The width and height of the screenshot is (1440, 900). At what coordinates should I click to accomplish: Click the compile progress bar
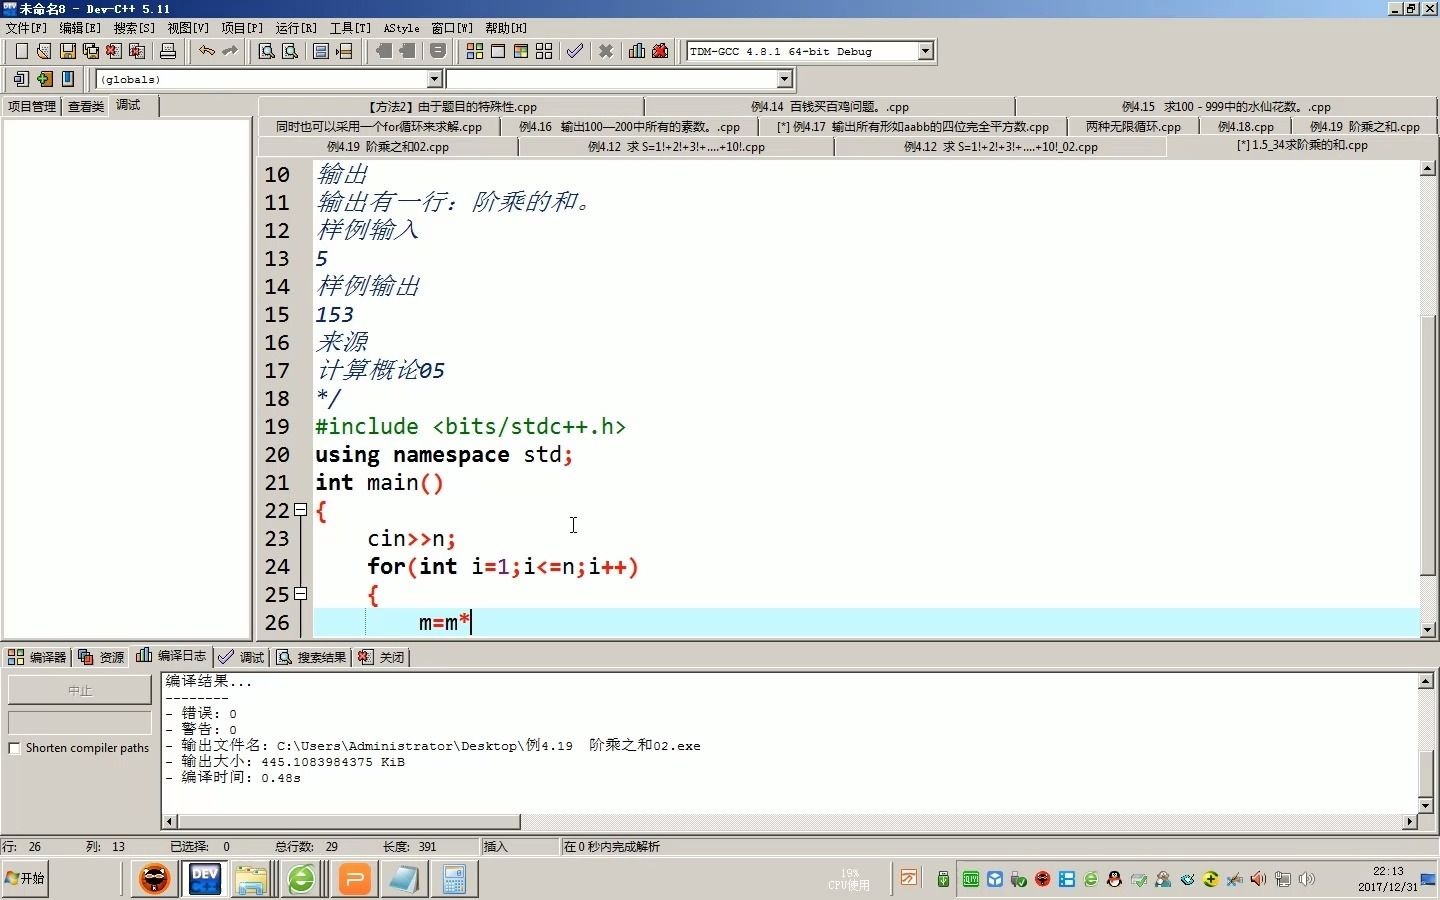[x=80, y=722]
